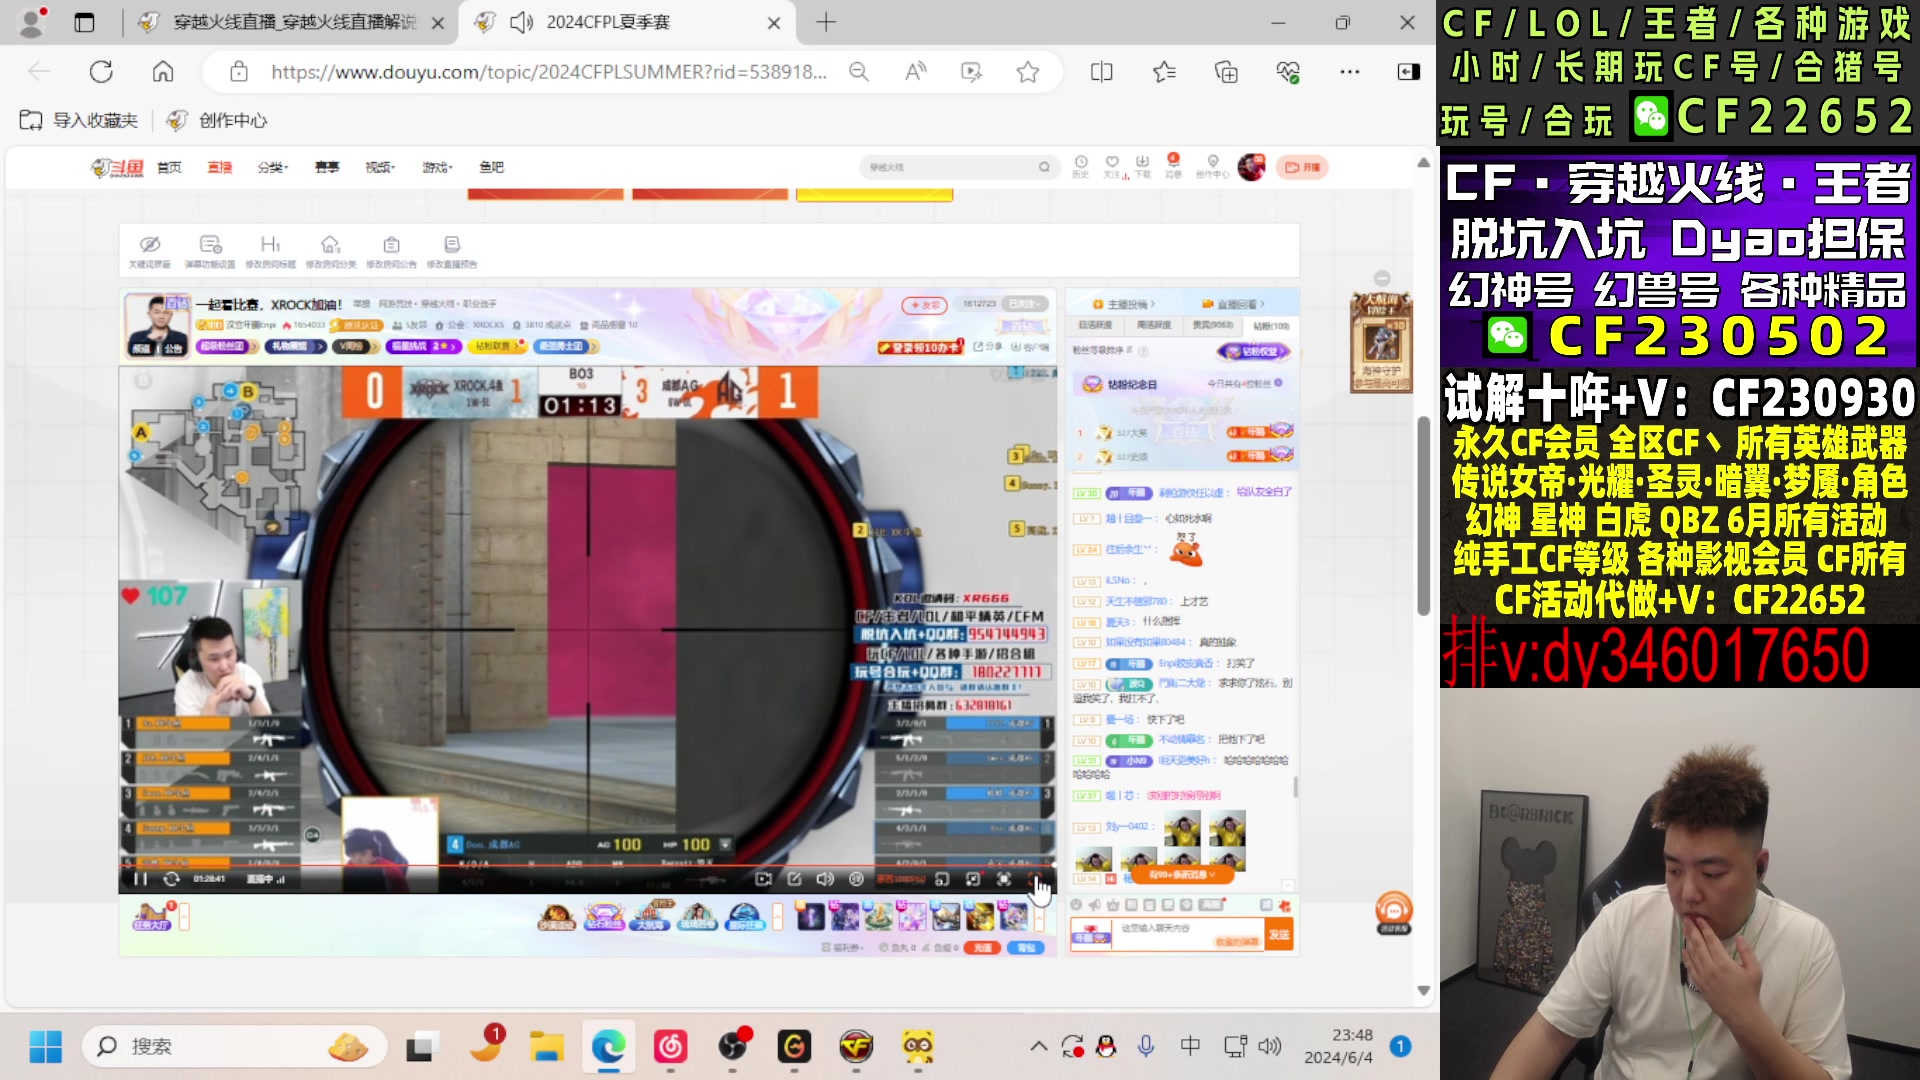The width and height of the screenshot is (1920, 1080).
Task: Open the 创作中心 bookmark
Action: 218,120
